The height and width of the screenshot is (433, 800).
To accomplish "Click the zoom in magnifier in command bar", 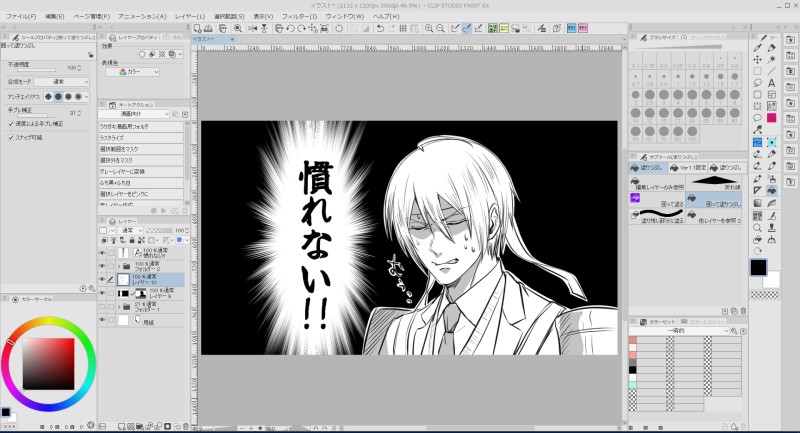I will [x=429, y=29].
